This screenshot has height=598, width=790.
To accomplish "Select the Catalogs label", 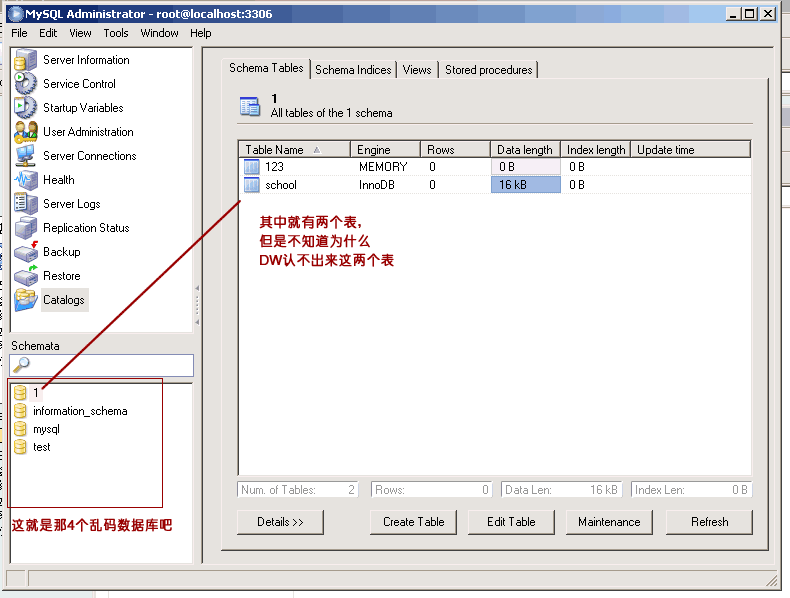I will tap(64, 300).
